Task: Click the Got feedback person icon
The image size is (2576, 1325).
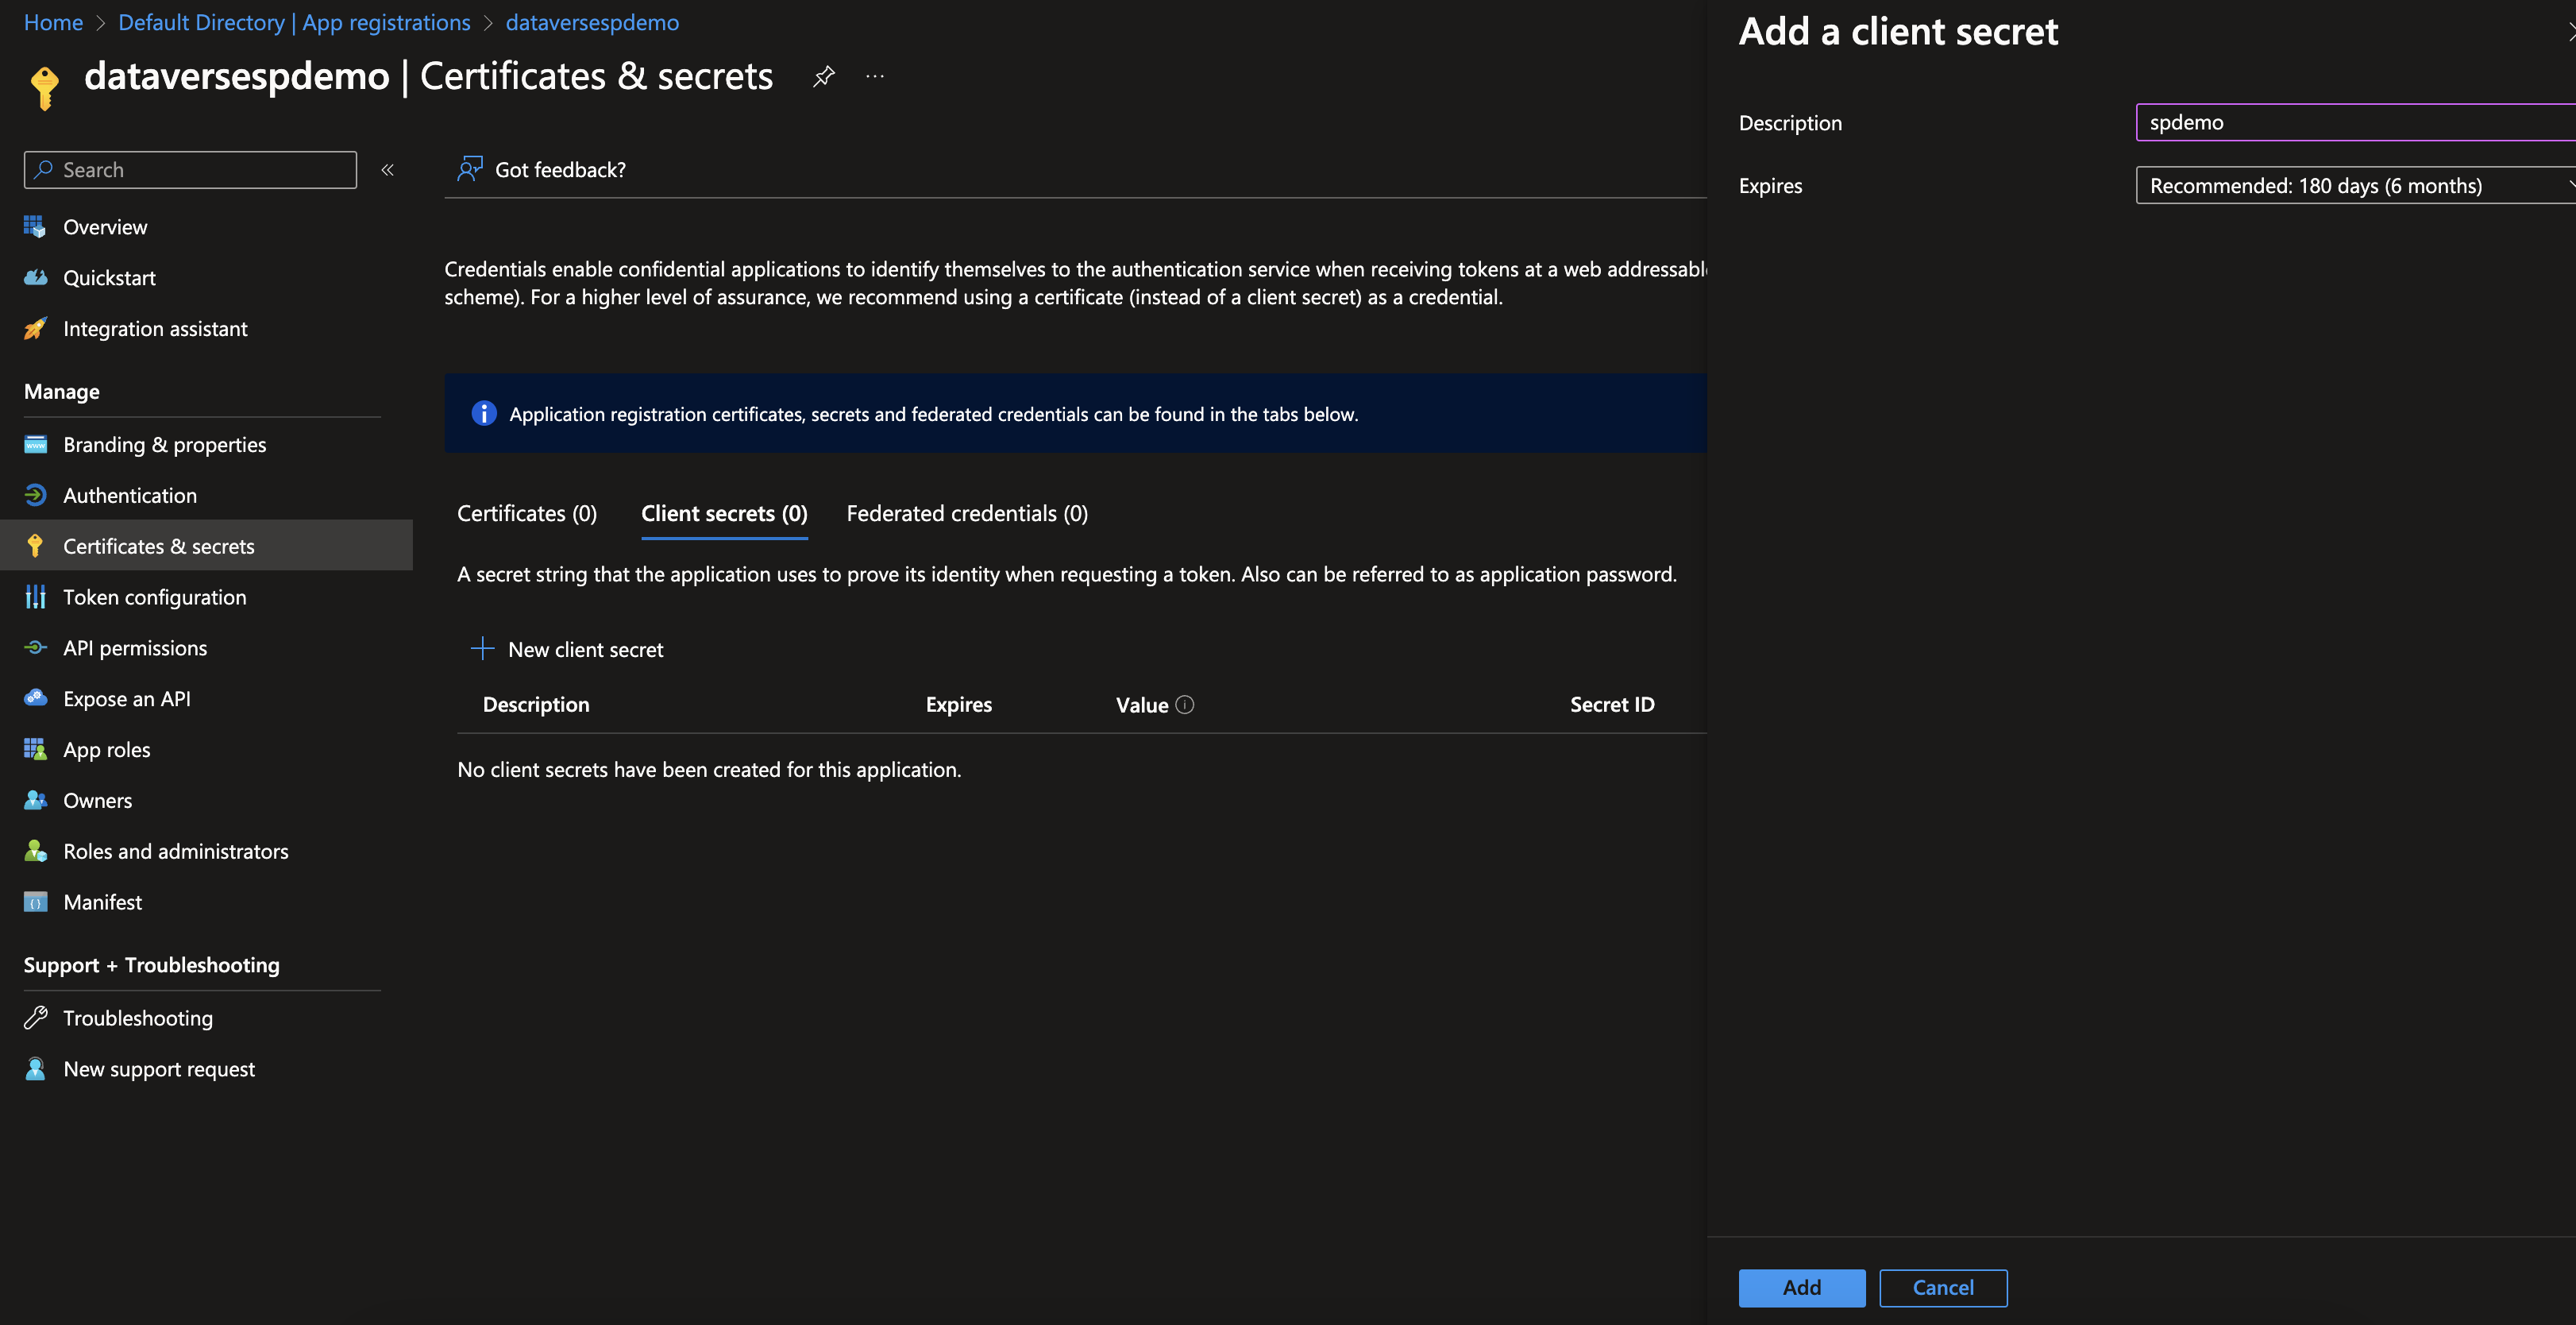Action: point(470,169)
